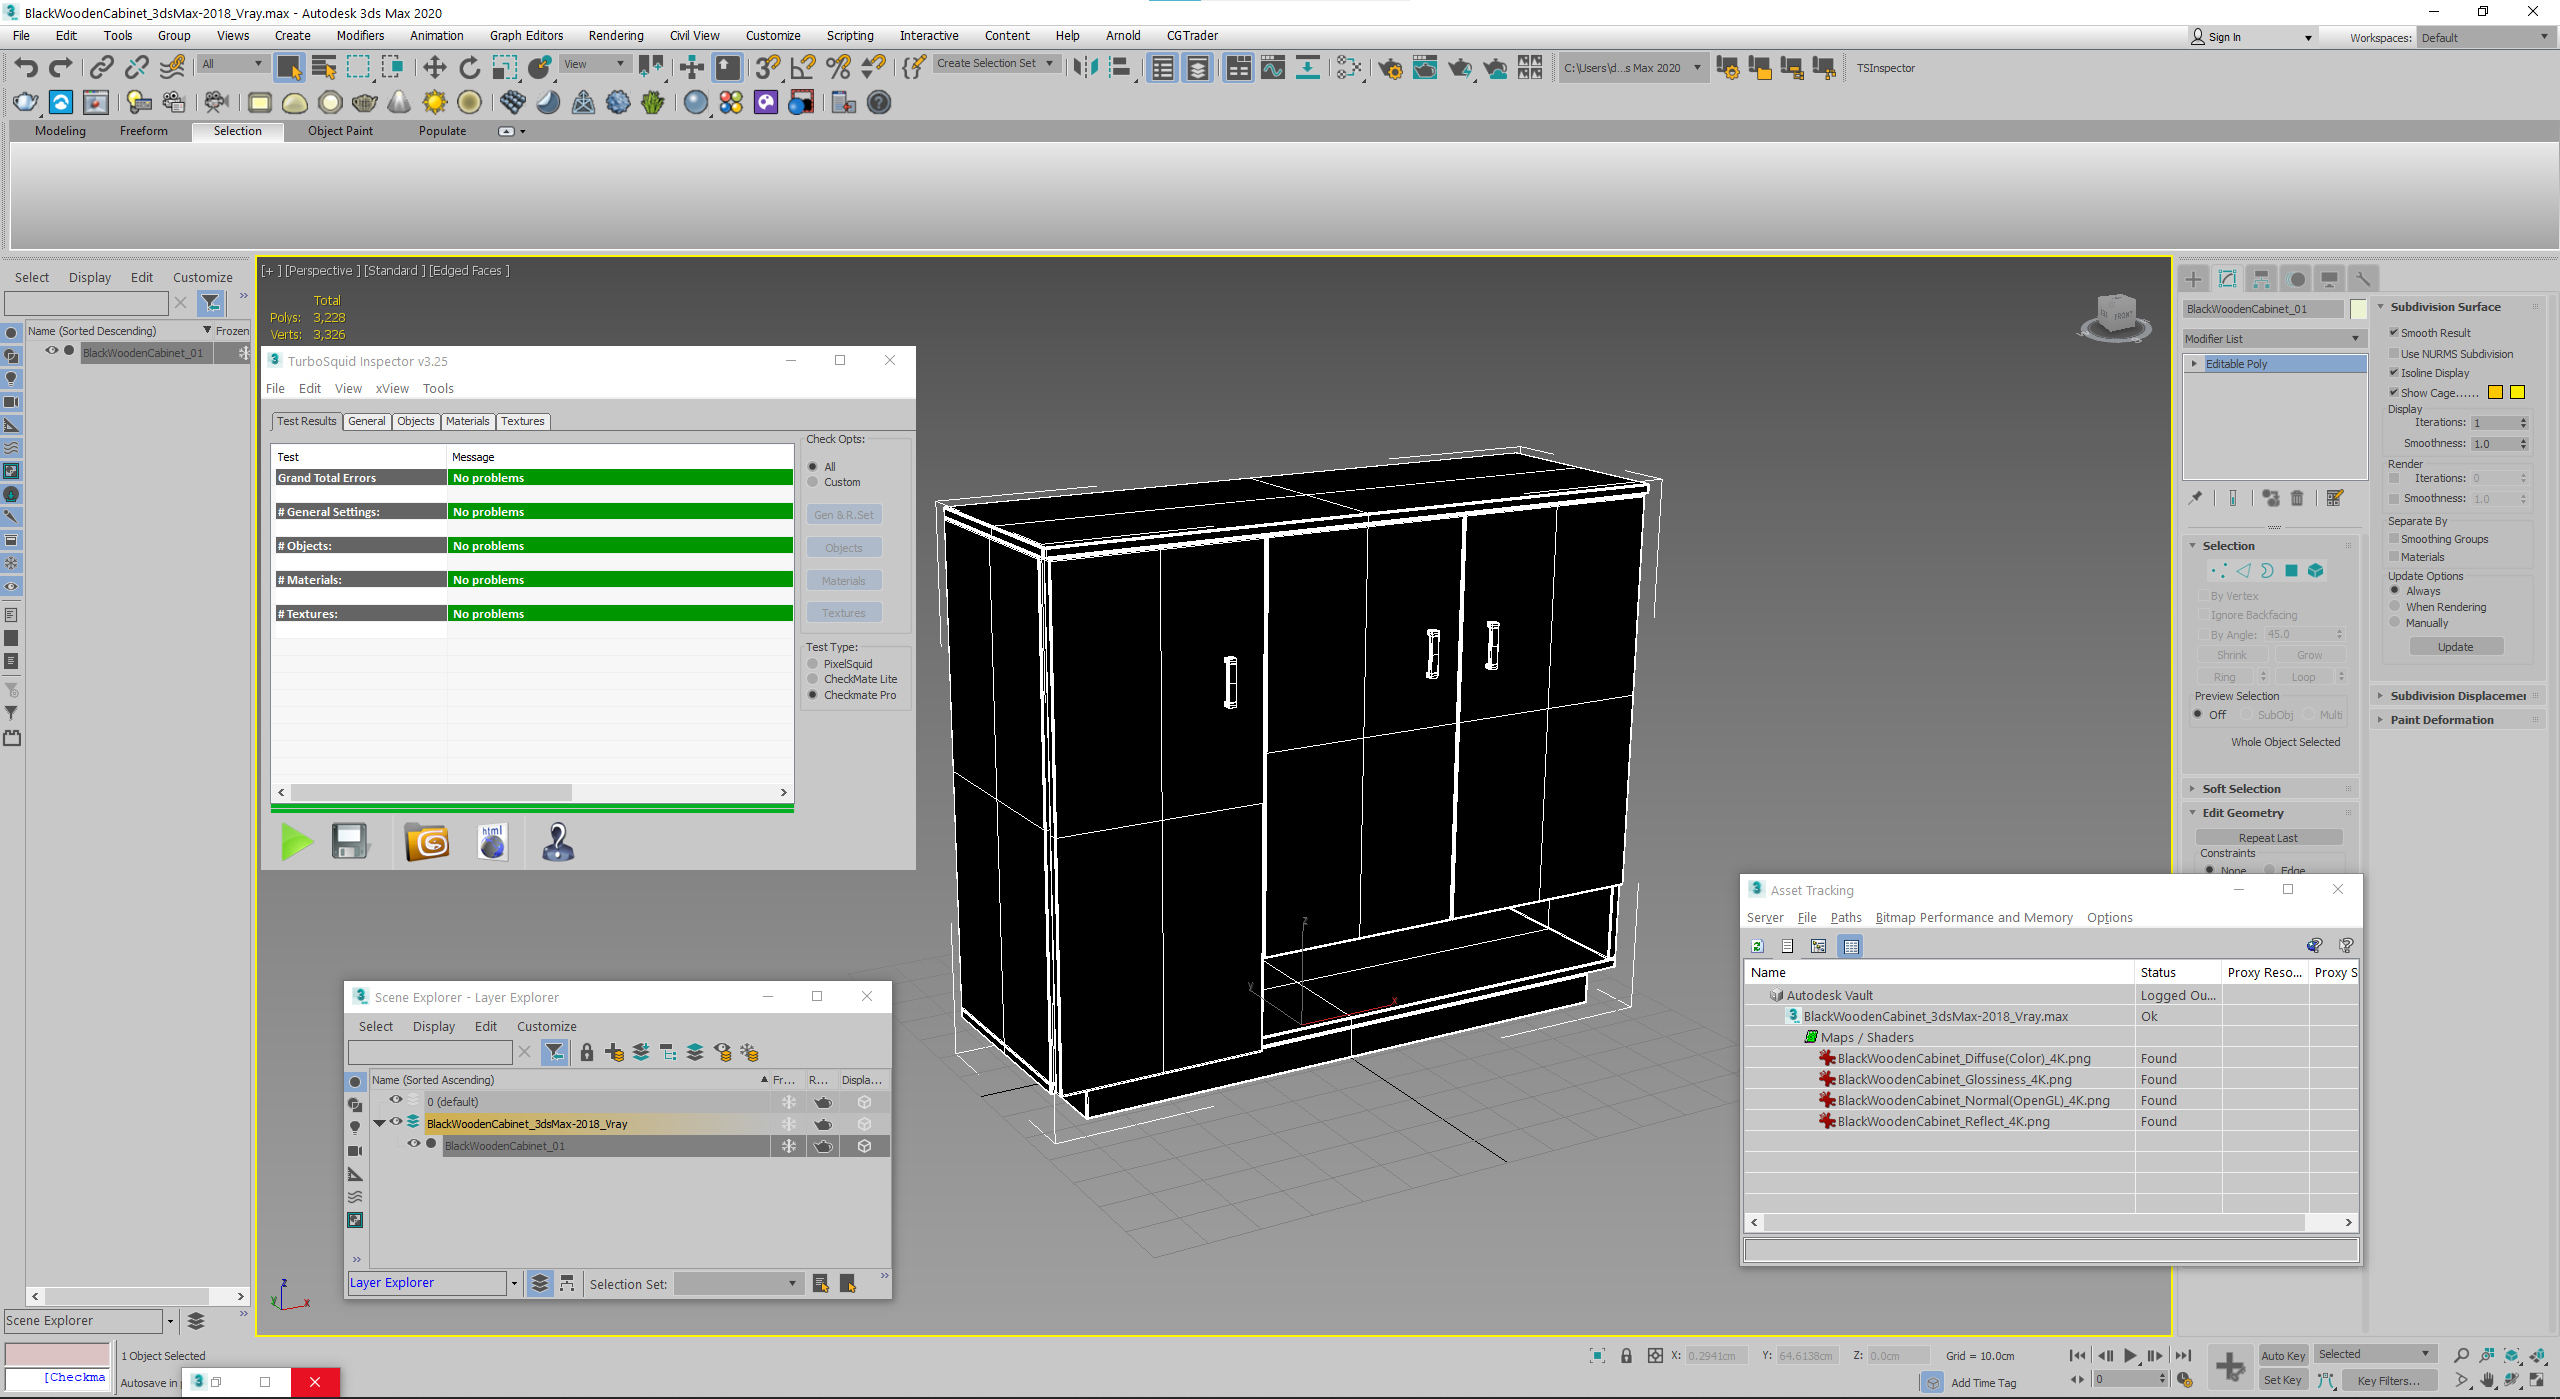Click the save floppy icon in Inspector
Screen dimensions: 2560x1399
point(350,842)
